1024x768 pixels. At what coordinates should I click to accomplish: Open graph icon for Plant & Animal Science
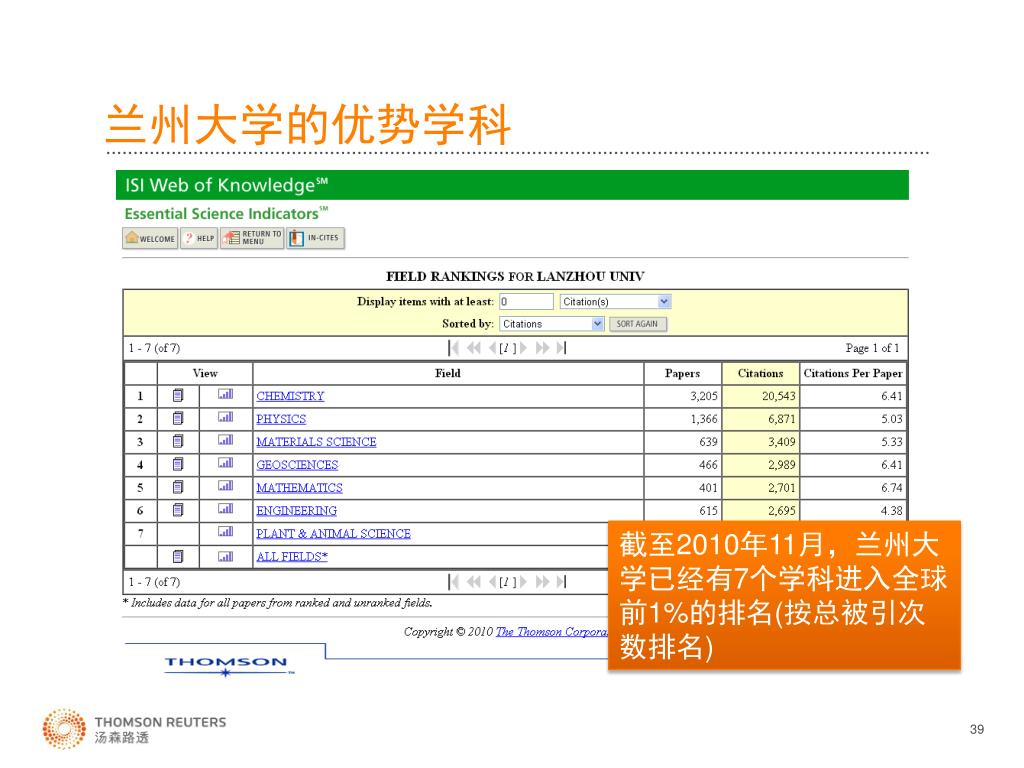click(225, 532)
